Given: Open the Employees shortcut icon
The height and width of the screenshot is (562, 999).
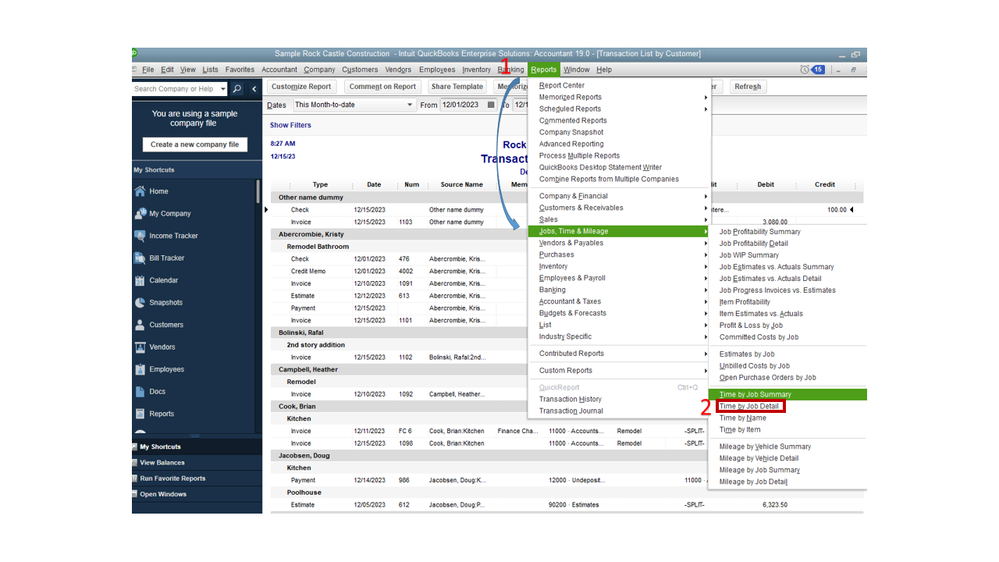Looking at the screenshot, I should (x=140, y=370).
